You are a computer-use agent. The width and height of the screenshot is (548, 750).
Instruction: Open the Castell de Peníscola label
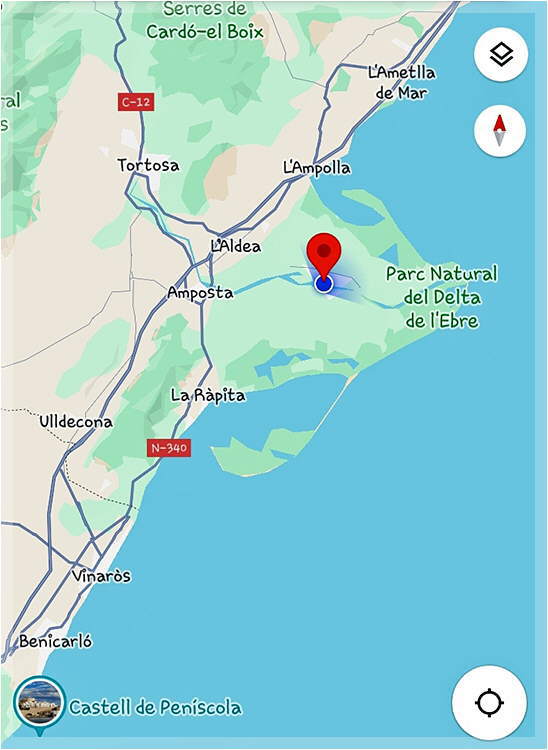[155, 707]
